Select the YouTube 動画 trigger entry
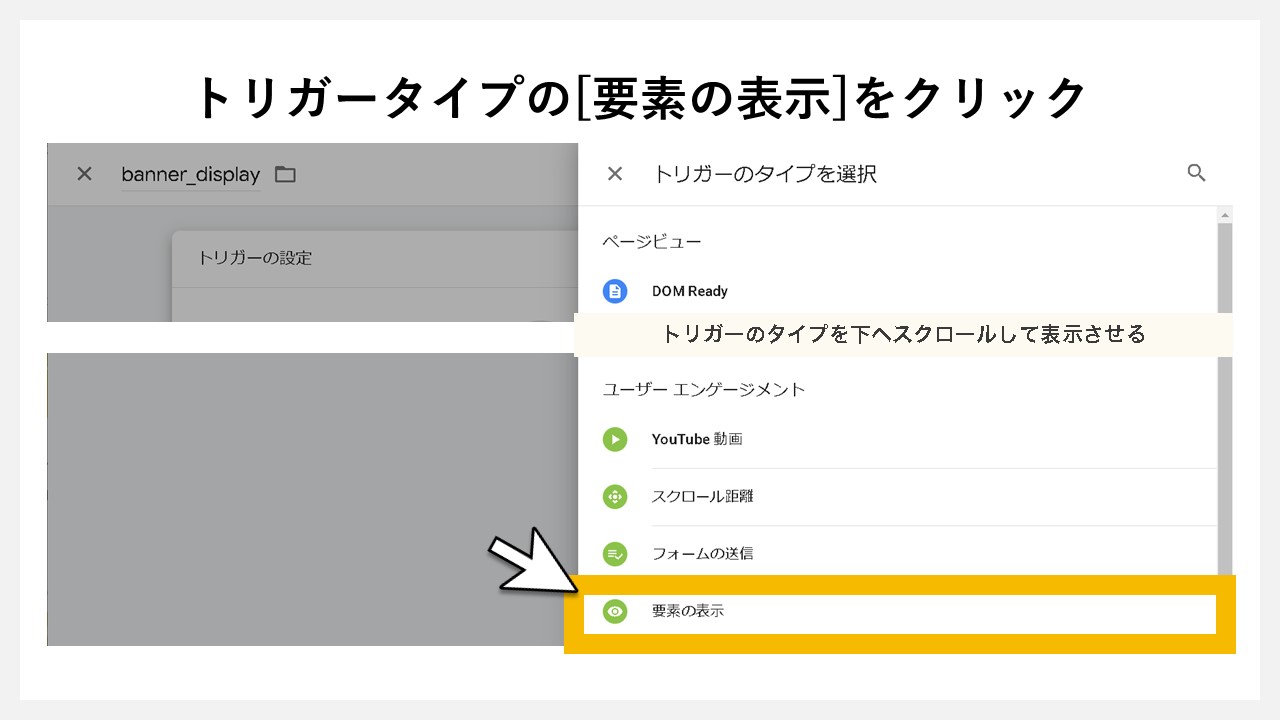This screenshot has height=720, width=1280. point(697,439)
